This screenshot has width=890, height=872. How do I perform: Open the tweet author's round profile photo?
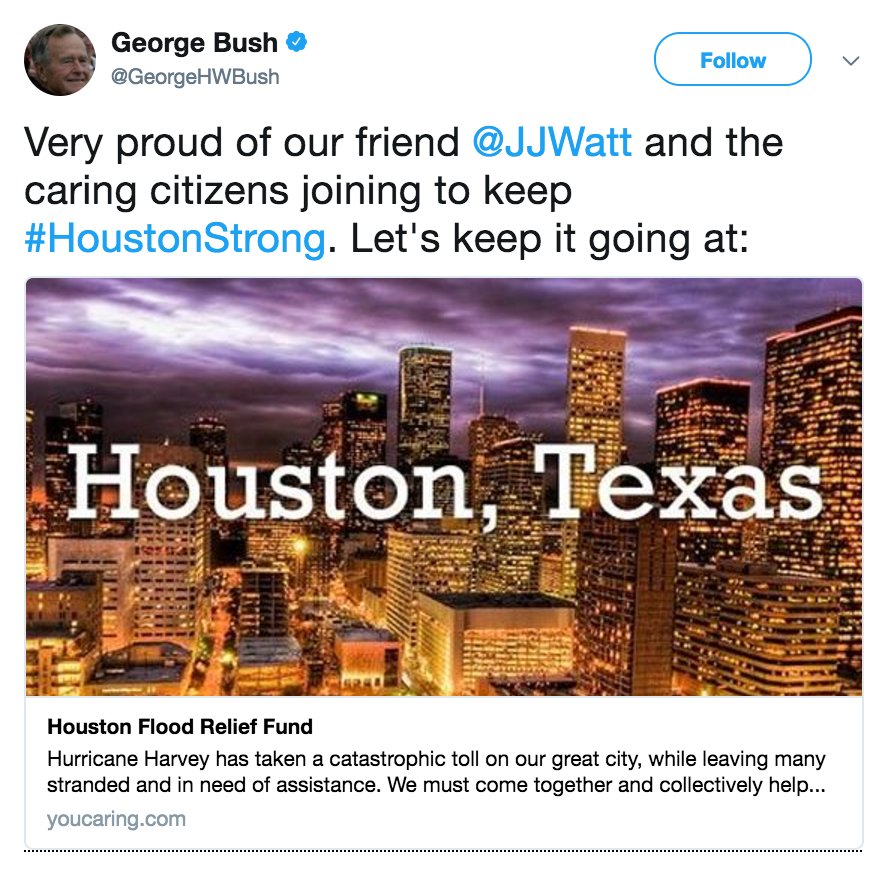(60, 60)
